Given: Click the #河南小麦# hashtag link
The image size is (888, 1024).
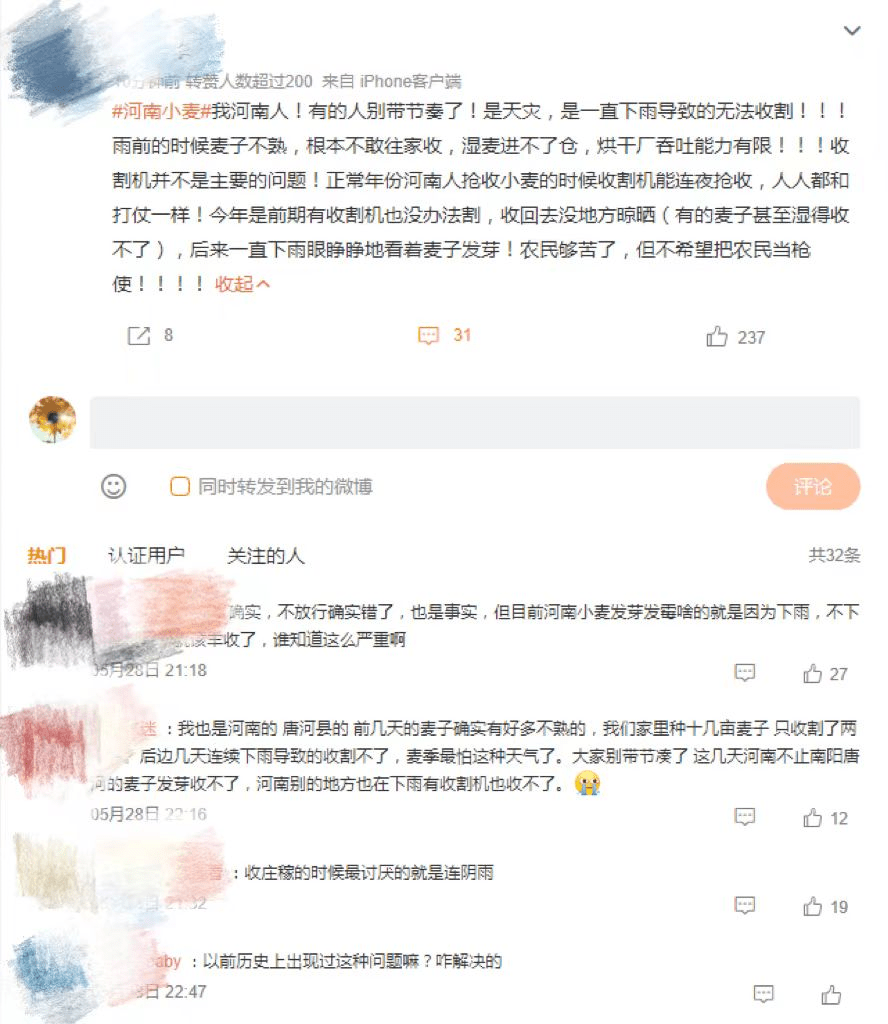Looking at the screenshot, I should point(161,111).
